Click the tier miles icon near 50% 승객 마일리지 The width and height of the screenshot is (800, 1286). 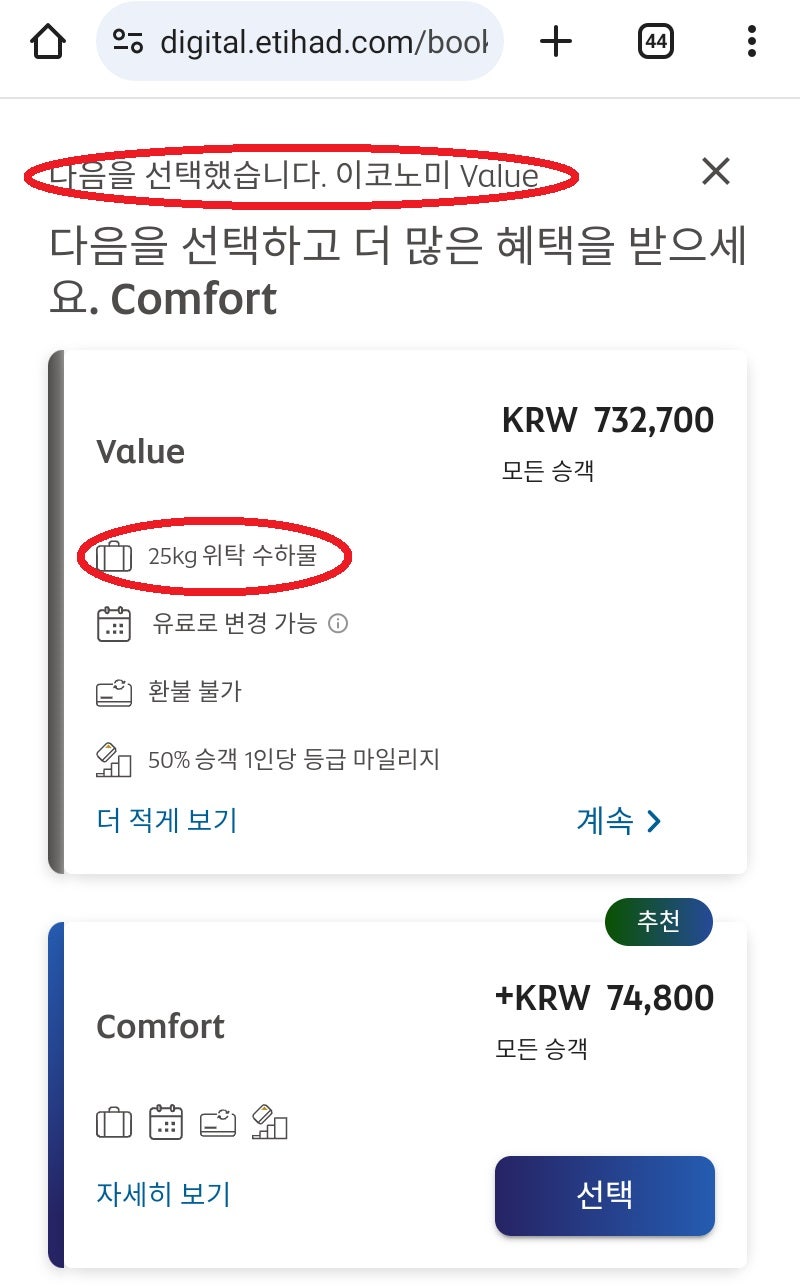click(x=117, y=758)
